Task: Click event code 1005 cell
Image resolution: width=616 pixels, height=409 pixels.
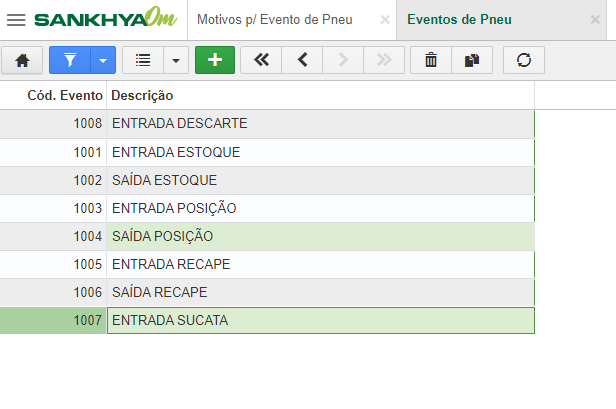Action: point(53,264)
